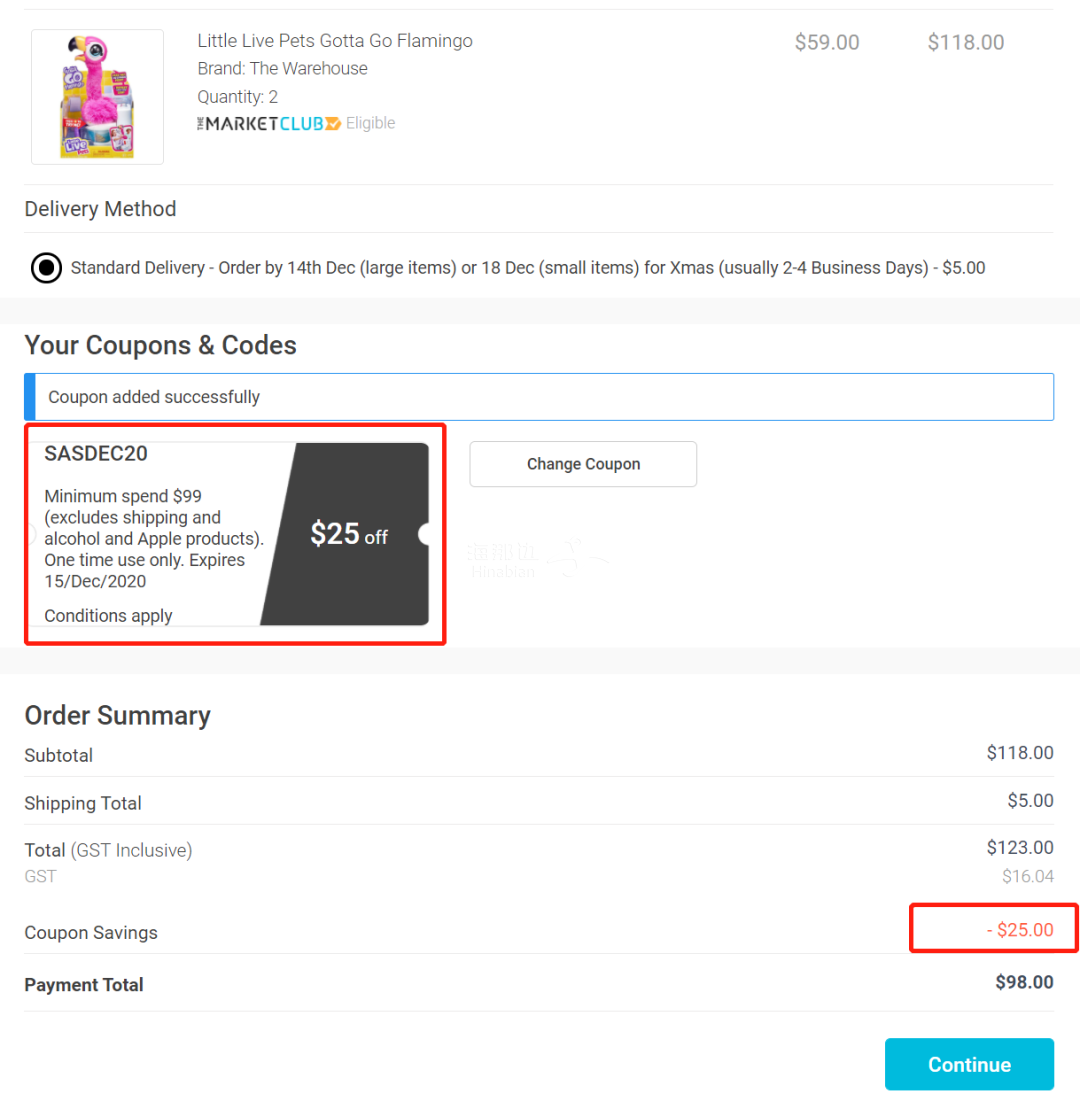This screenshot has height=1117, width=1080.
Task: Click the flamingo product thumbnail image
Action: click(x=97, y=97)
